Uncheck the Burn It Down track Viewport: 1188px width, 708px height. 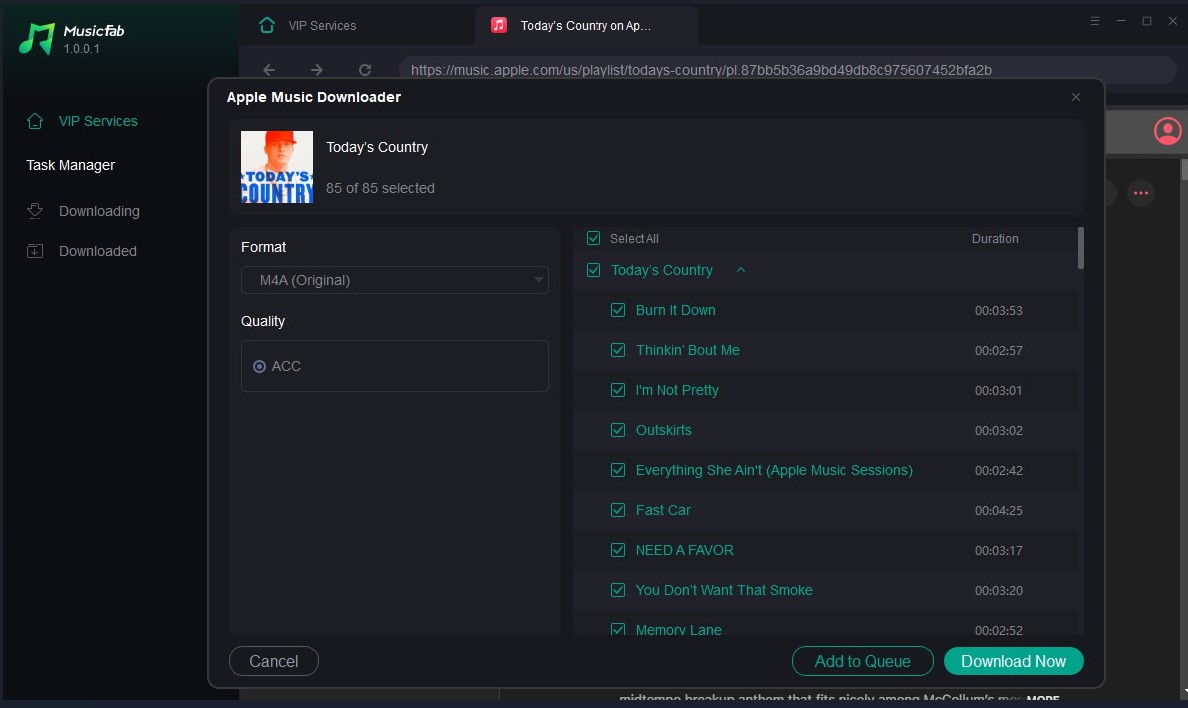click(617, 310)
